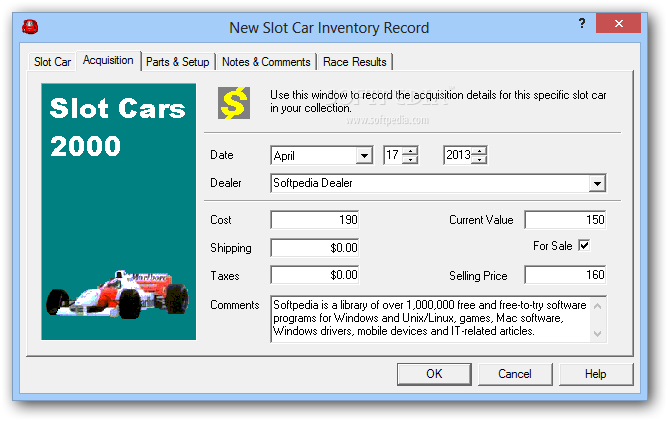This screenshot has width=668, height=421.
Task: Click the Taxes input field
Action: tap(315, 275)
